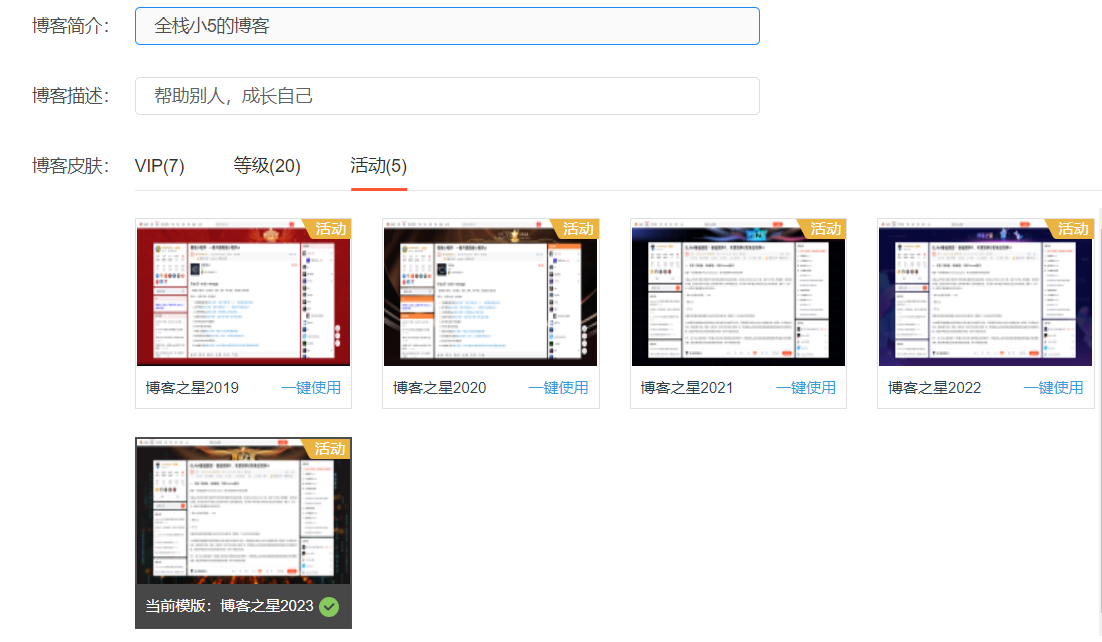The width and height of the screenshot is (1102, 642).
Task: Click the 活动 badge on 博客之星2020
Action: [576, 229]
